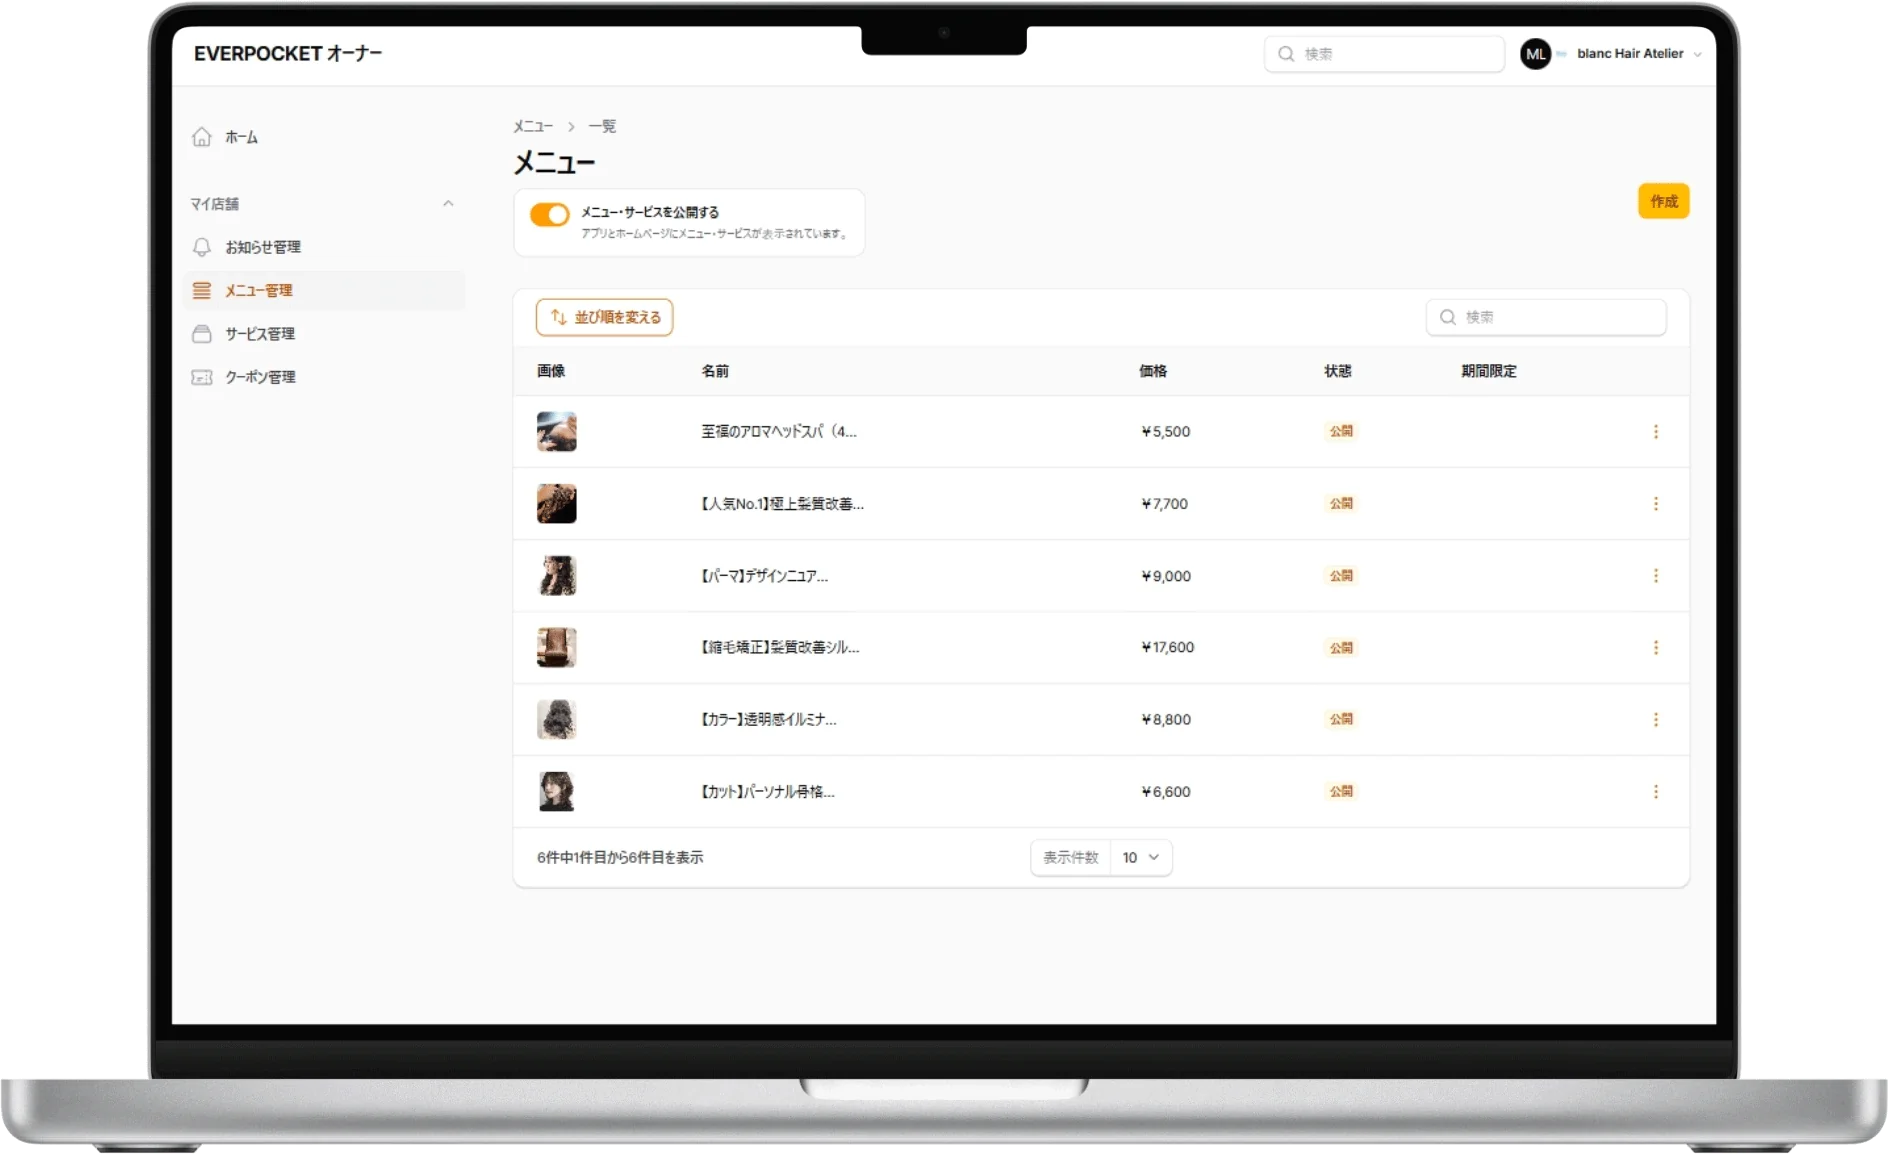The height and width of the screenshot is (1154, 1888).
Task: Click the EVERPOCKET オーナー logo
Action: [x=288, y=54]
